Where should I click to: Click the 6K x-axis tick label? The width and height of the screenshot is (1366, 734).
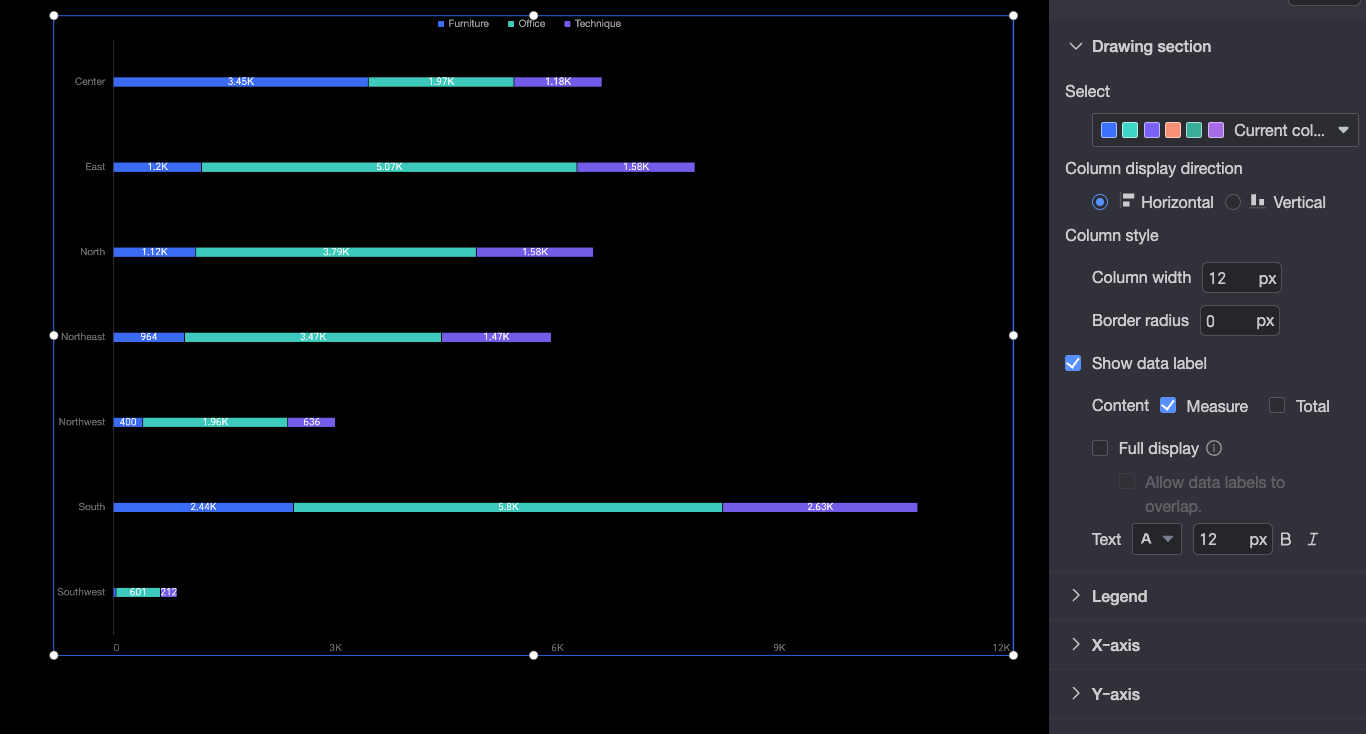click(558, 648)
